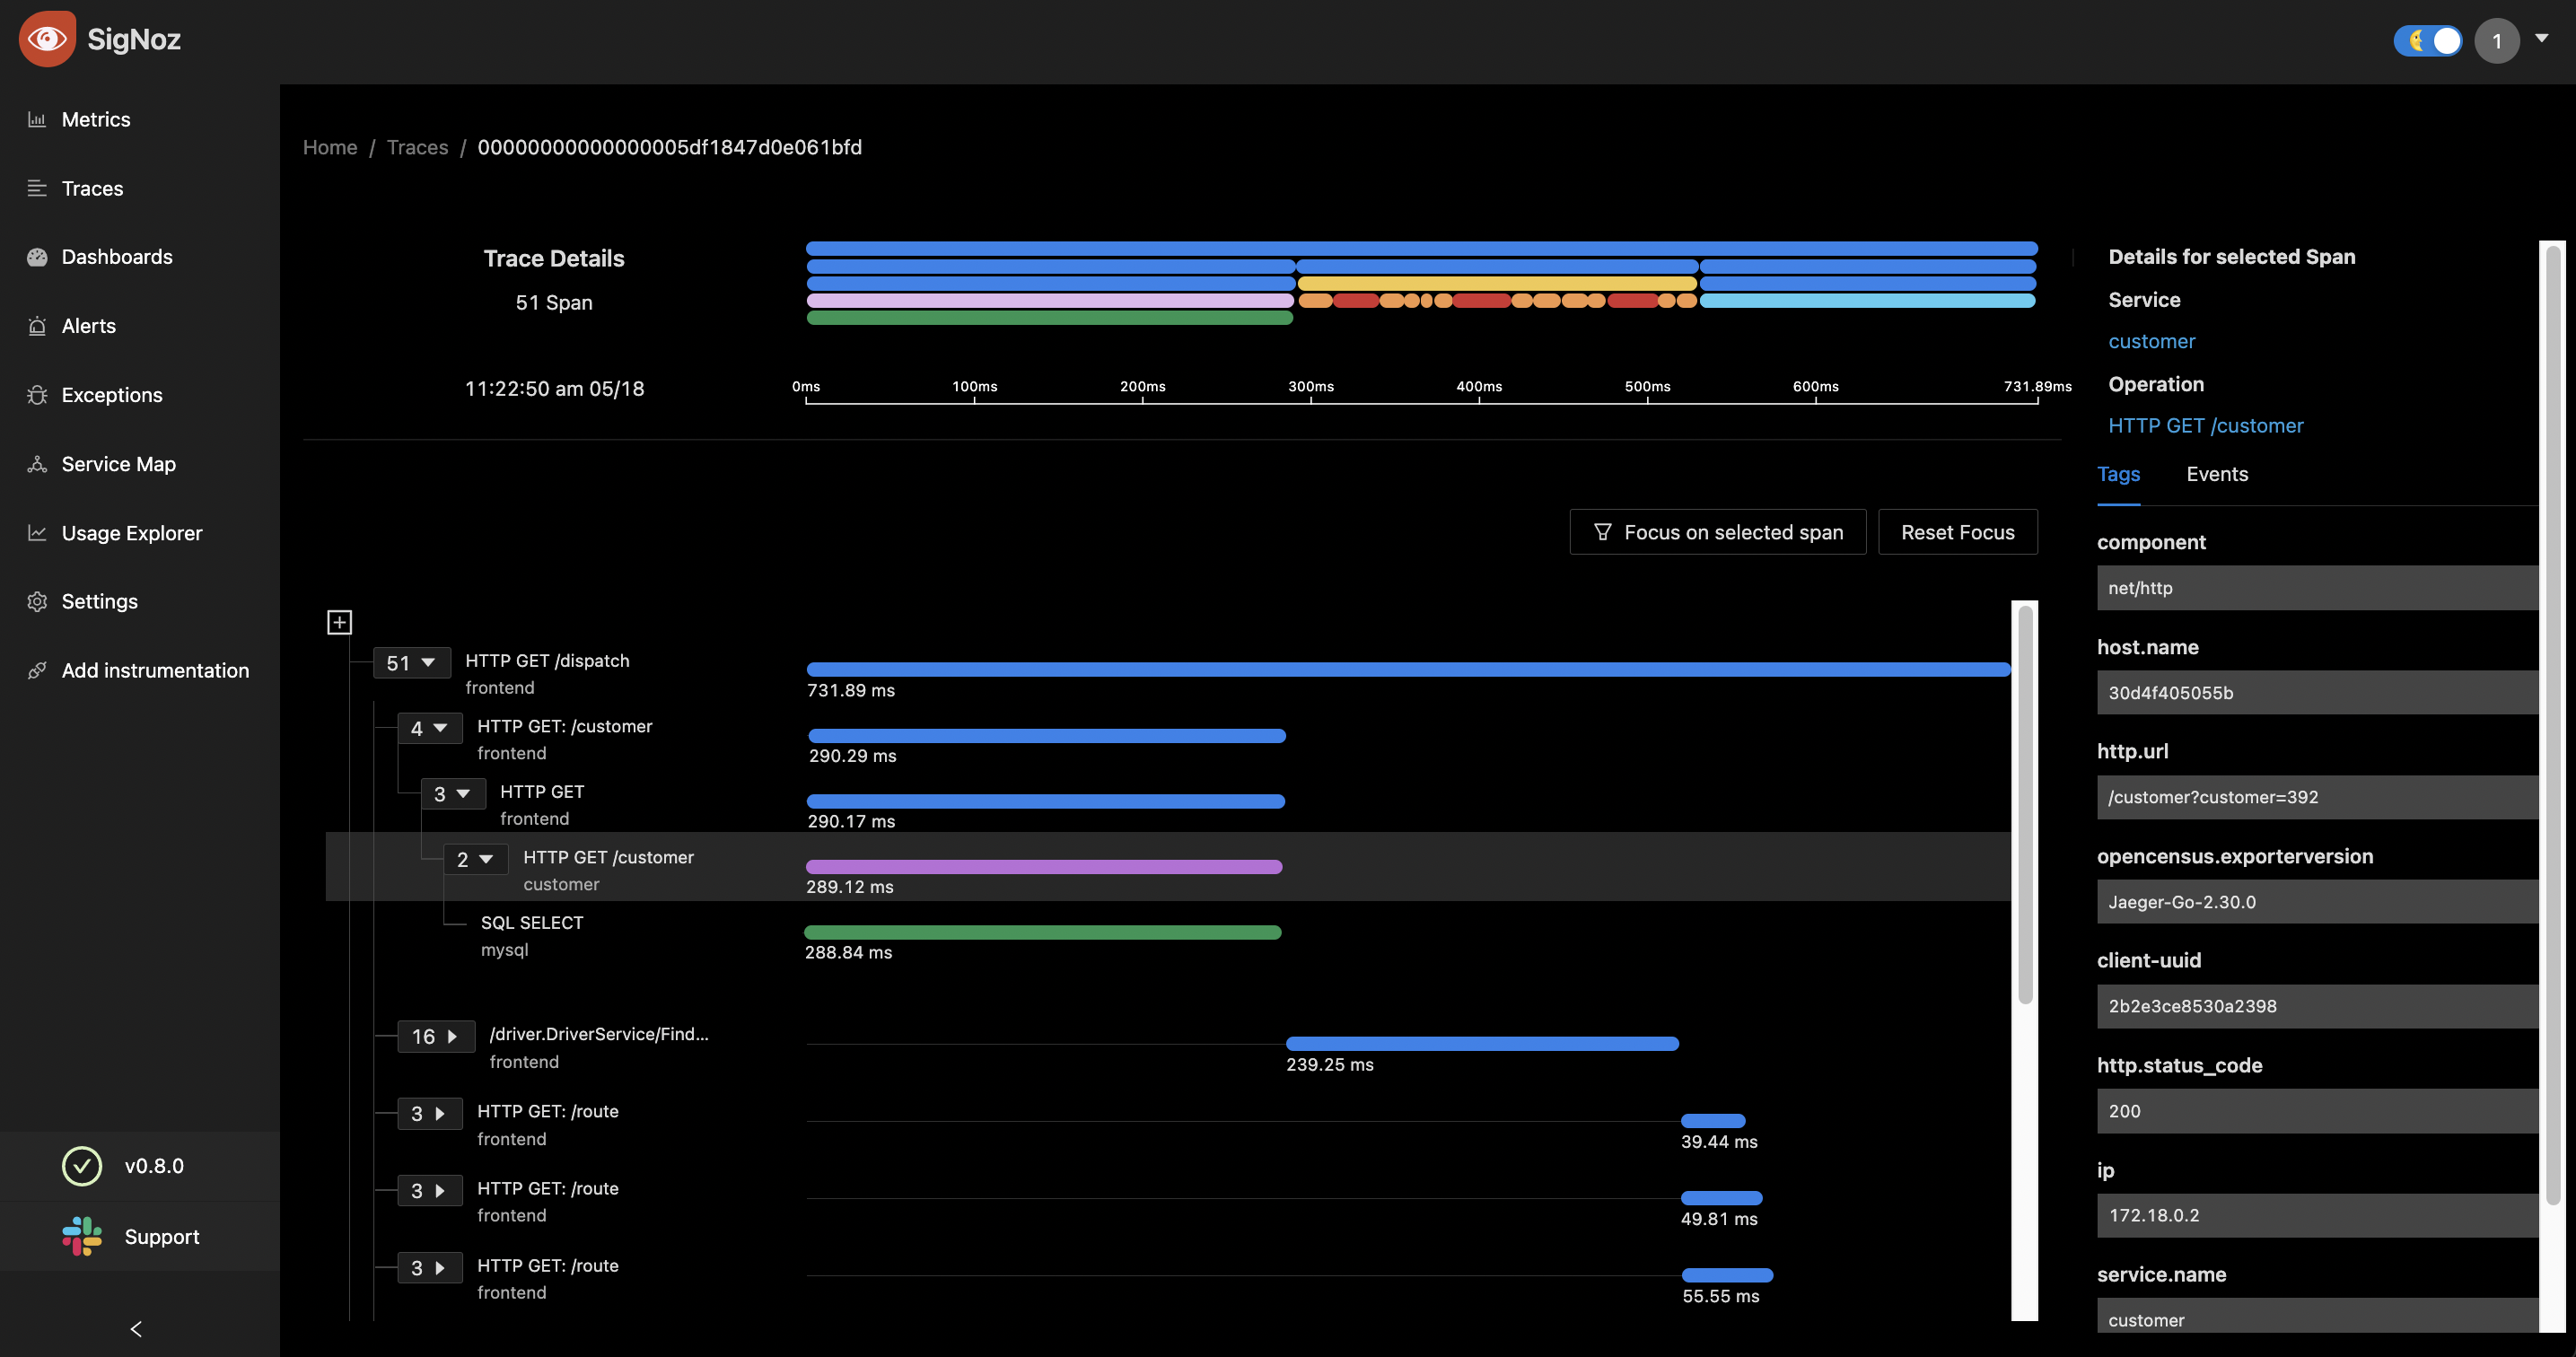Click the Reset Focus button
This screenshot has width=2576, height=1357.
(x=1957, y=533)
